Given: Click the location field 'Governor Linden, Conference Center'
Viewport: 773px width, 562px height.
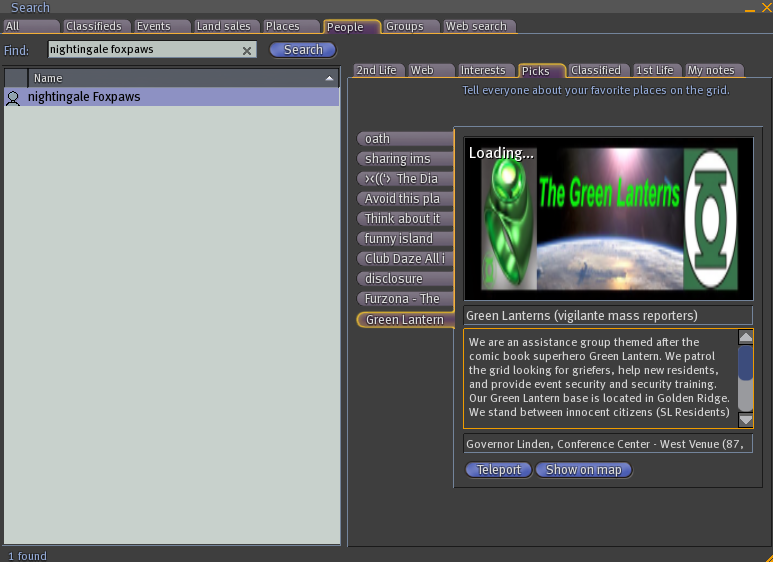Looking at the screenshot, I should [608, 444].
